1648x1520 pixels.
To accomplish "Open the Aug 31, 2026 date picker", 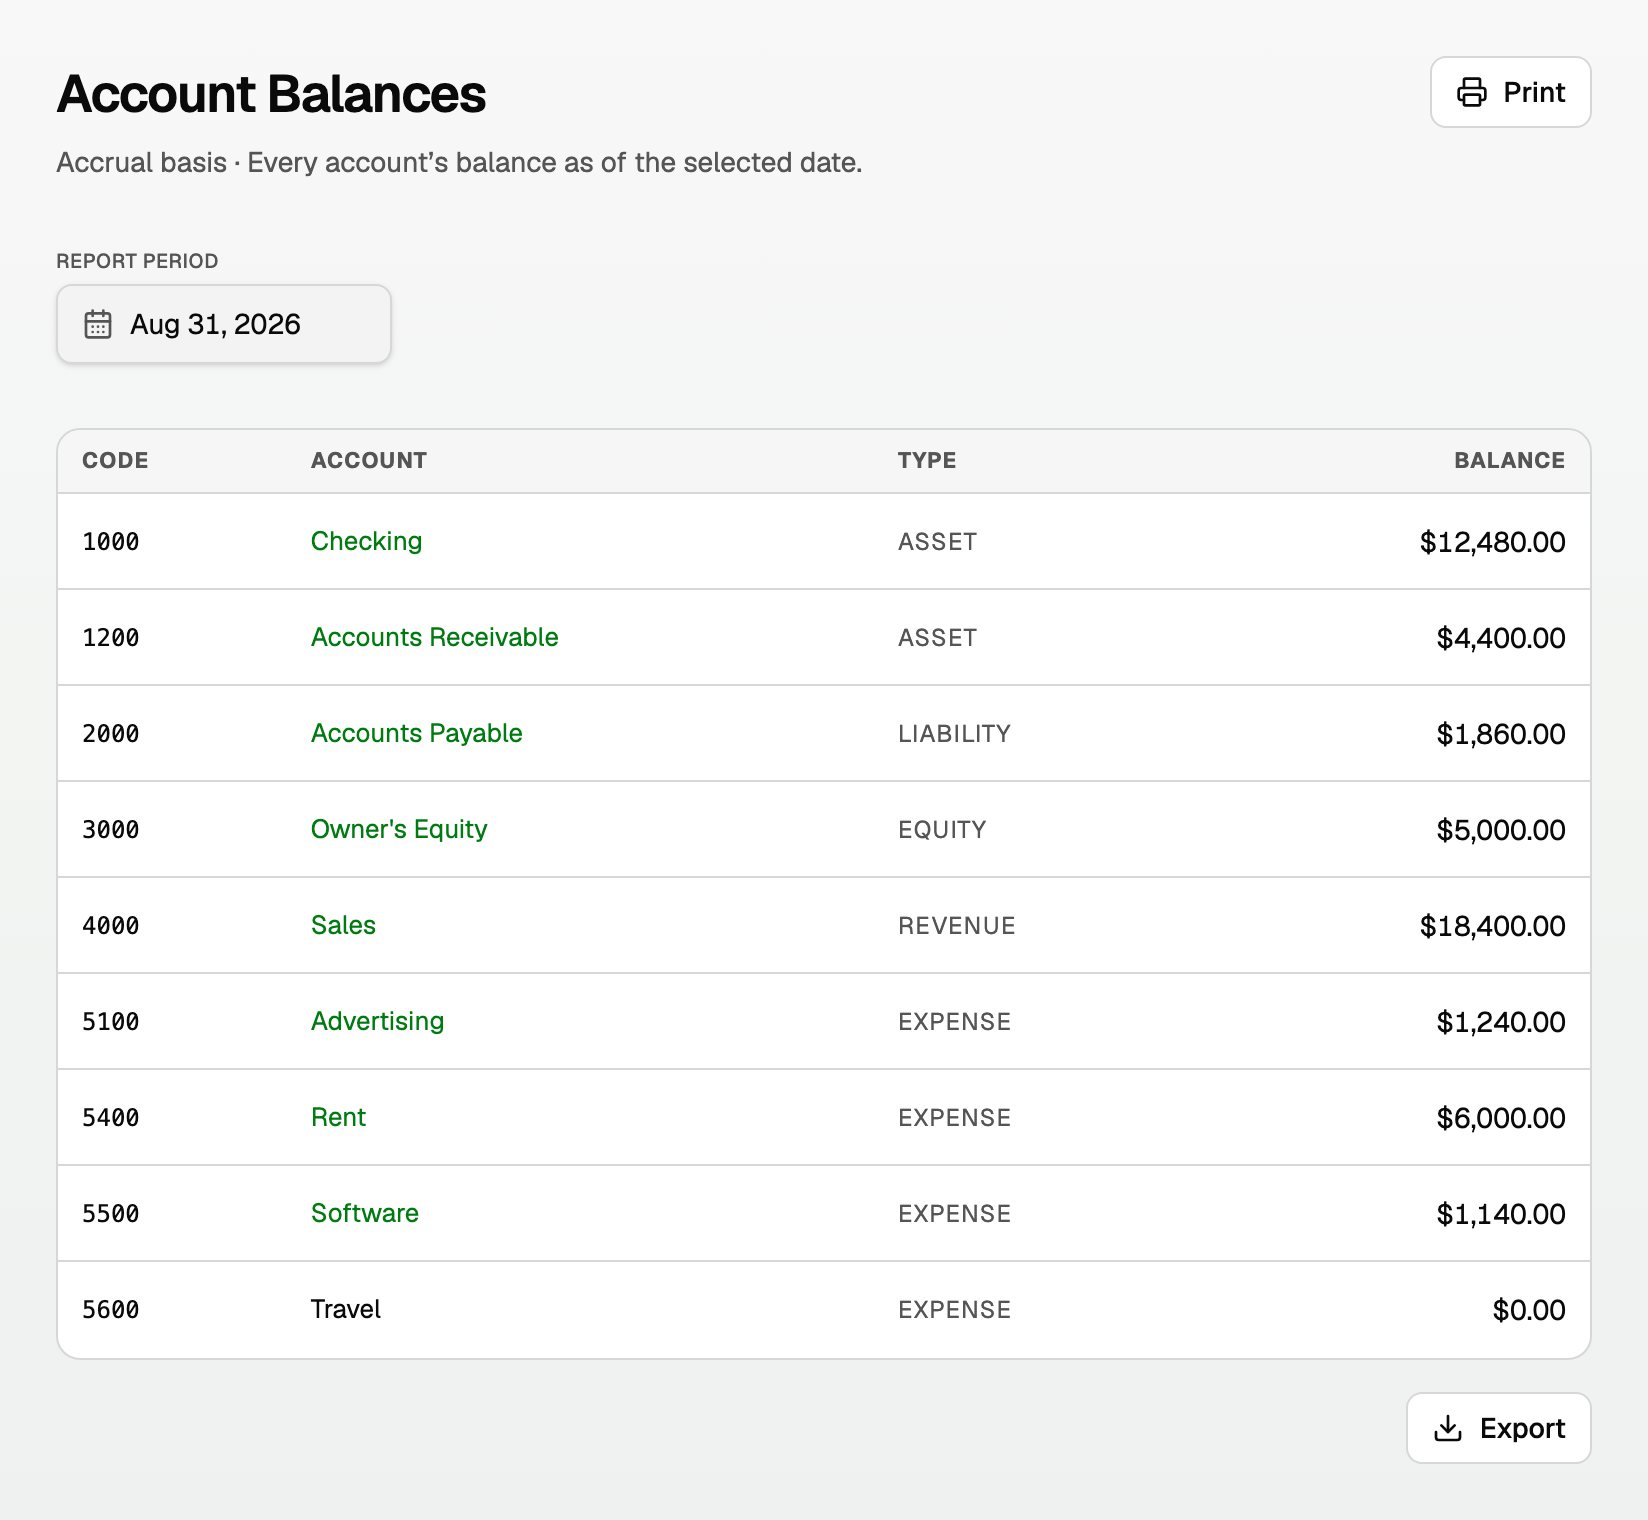I will point(223,324).
